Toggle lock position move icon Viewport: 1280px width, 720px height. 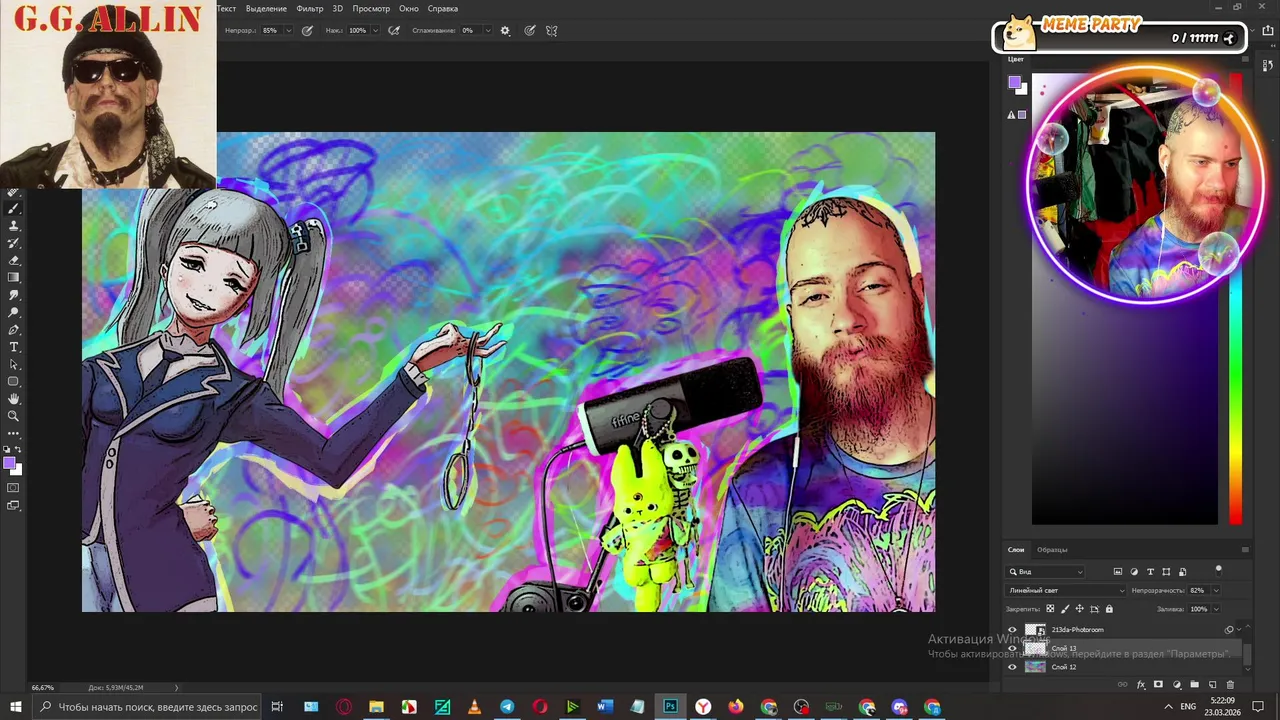(x=1080, y=609)
